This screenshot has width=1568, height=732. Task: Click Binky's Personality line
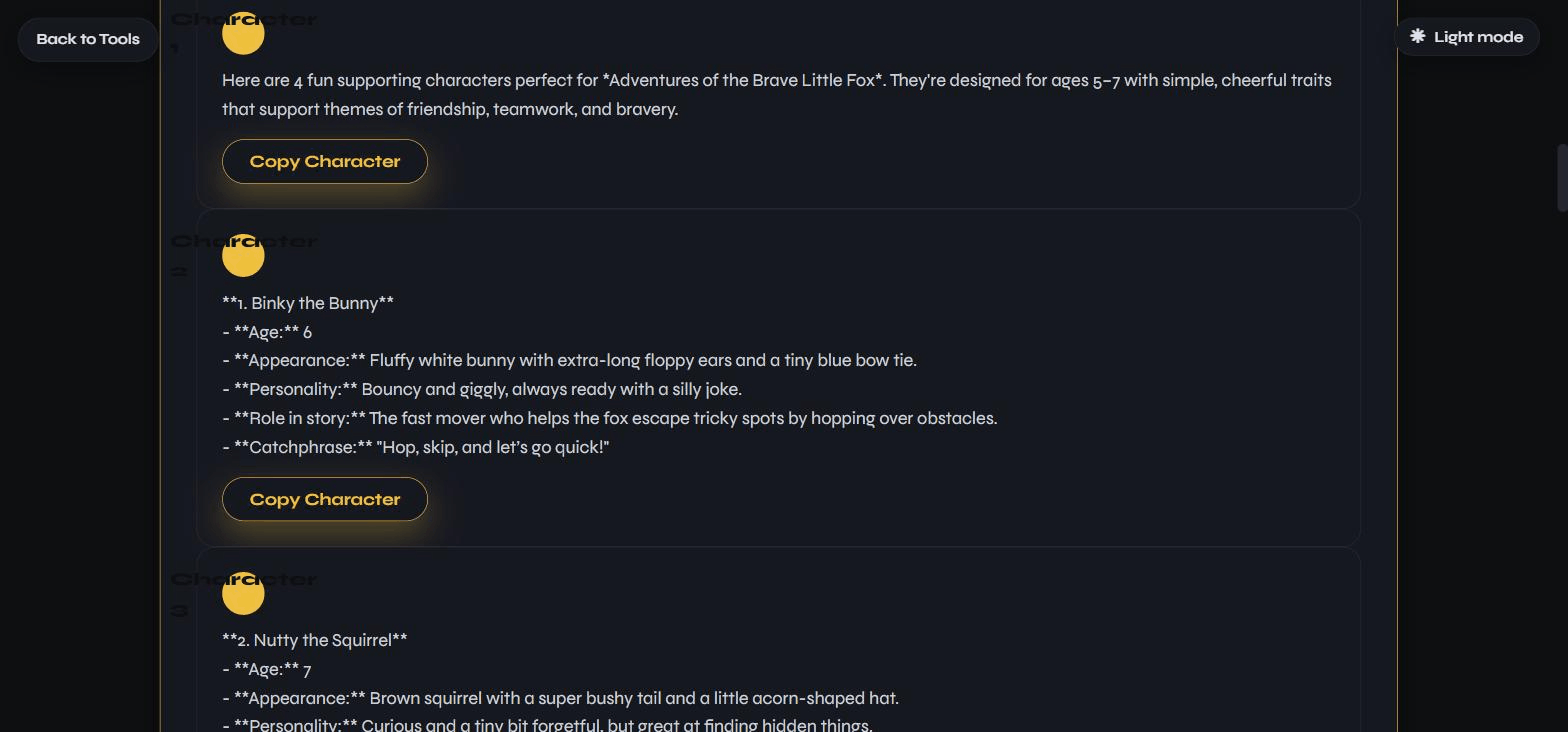coord(482,389)
